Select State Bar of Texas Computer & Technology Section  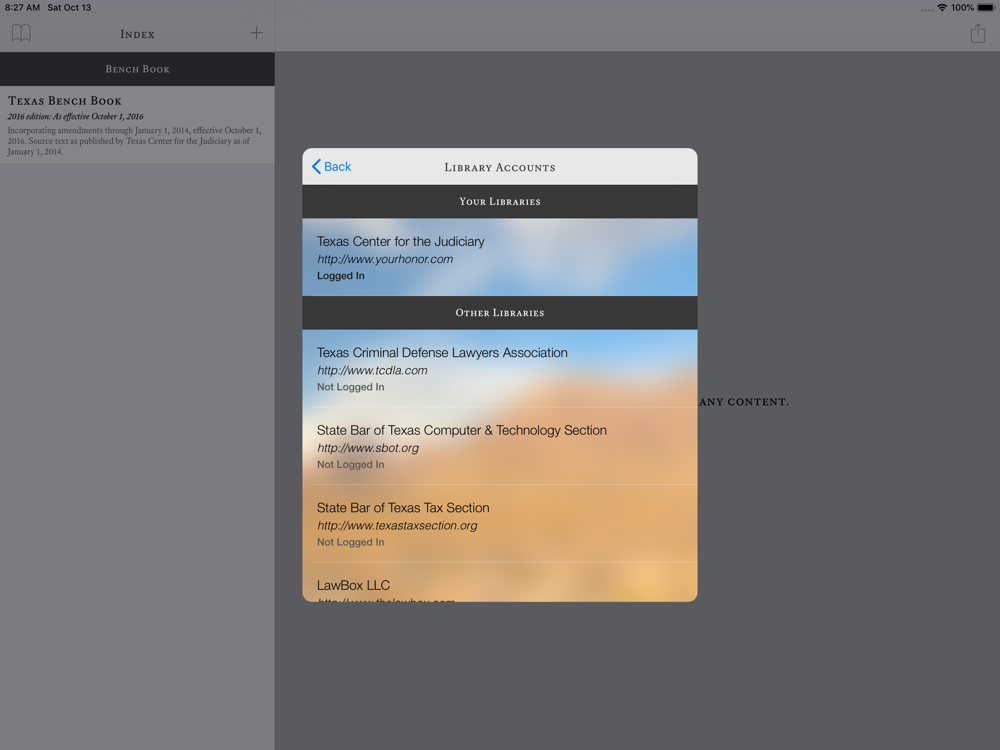point(499,446)
